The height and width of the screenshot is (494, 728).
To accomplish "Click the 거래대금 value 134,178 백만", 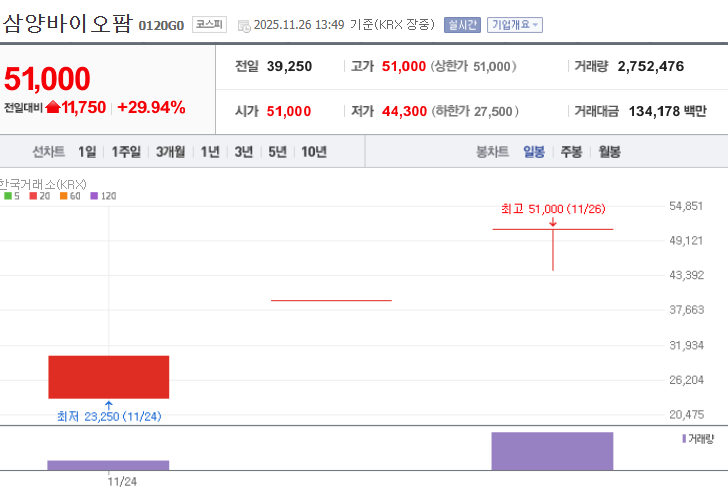I will tap(668, 111).
